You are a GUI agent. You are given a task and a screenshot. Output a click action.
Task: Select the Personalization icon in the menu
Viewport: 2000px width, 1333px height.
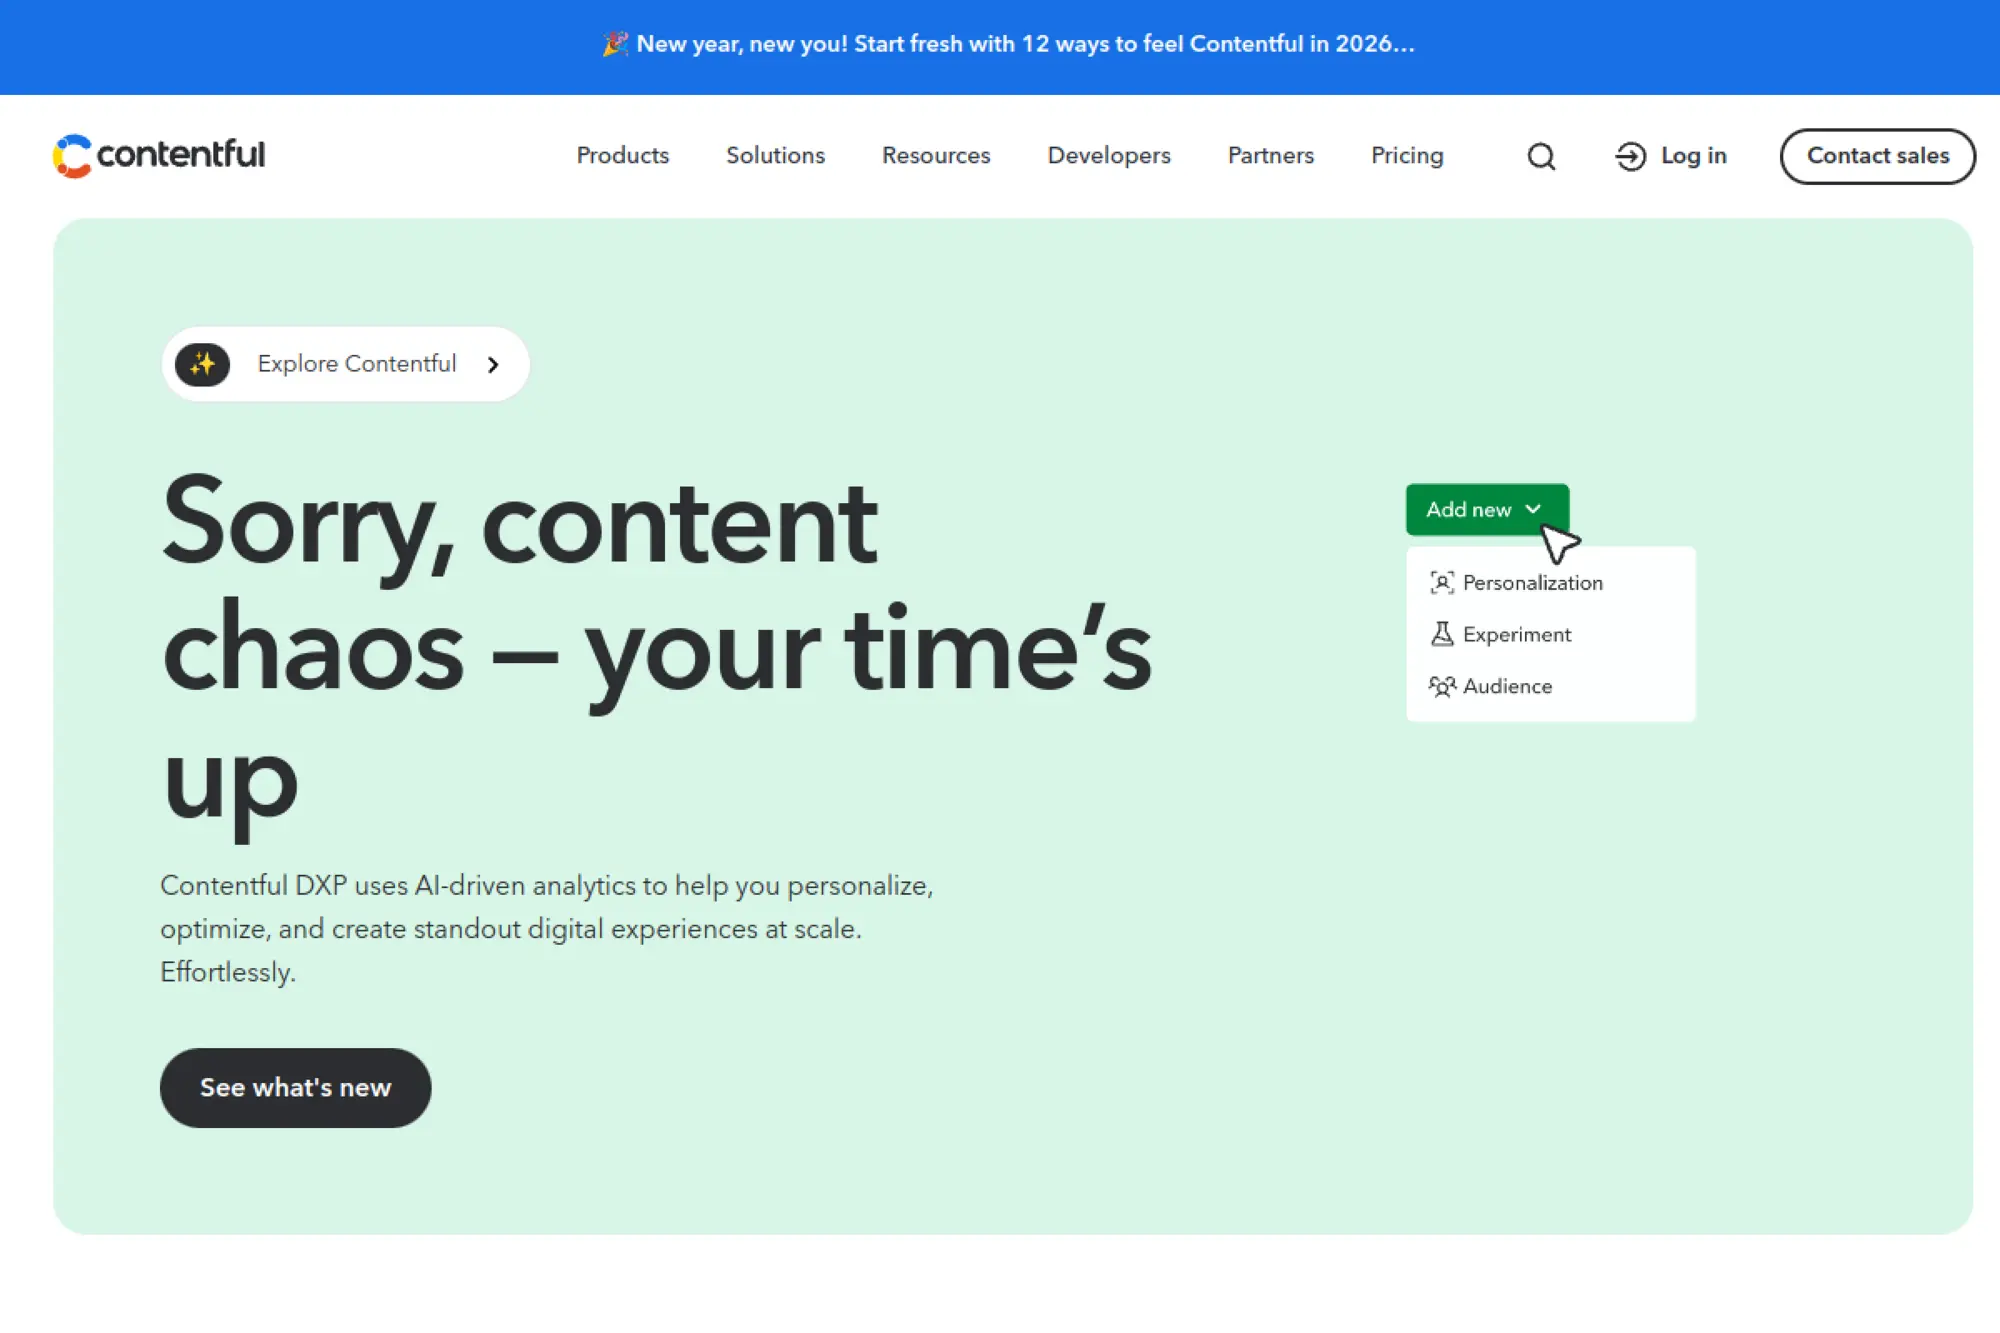click(1441, 582)
